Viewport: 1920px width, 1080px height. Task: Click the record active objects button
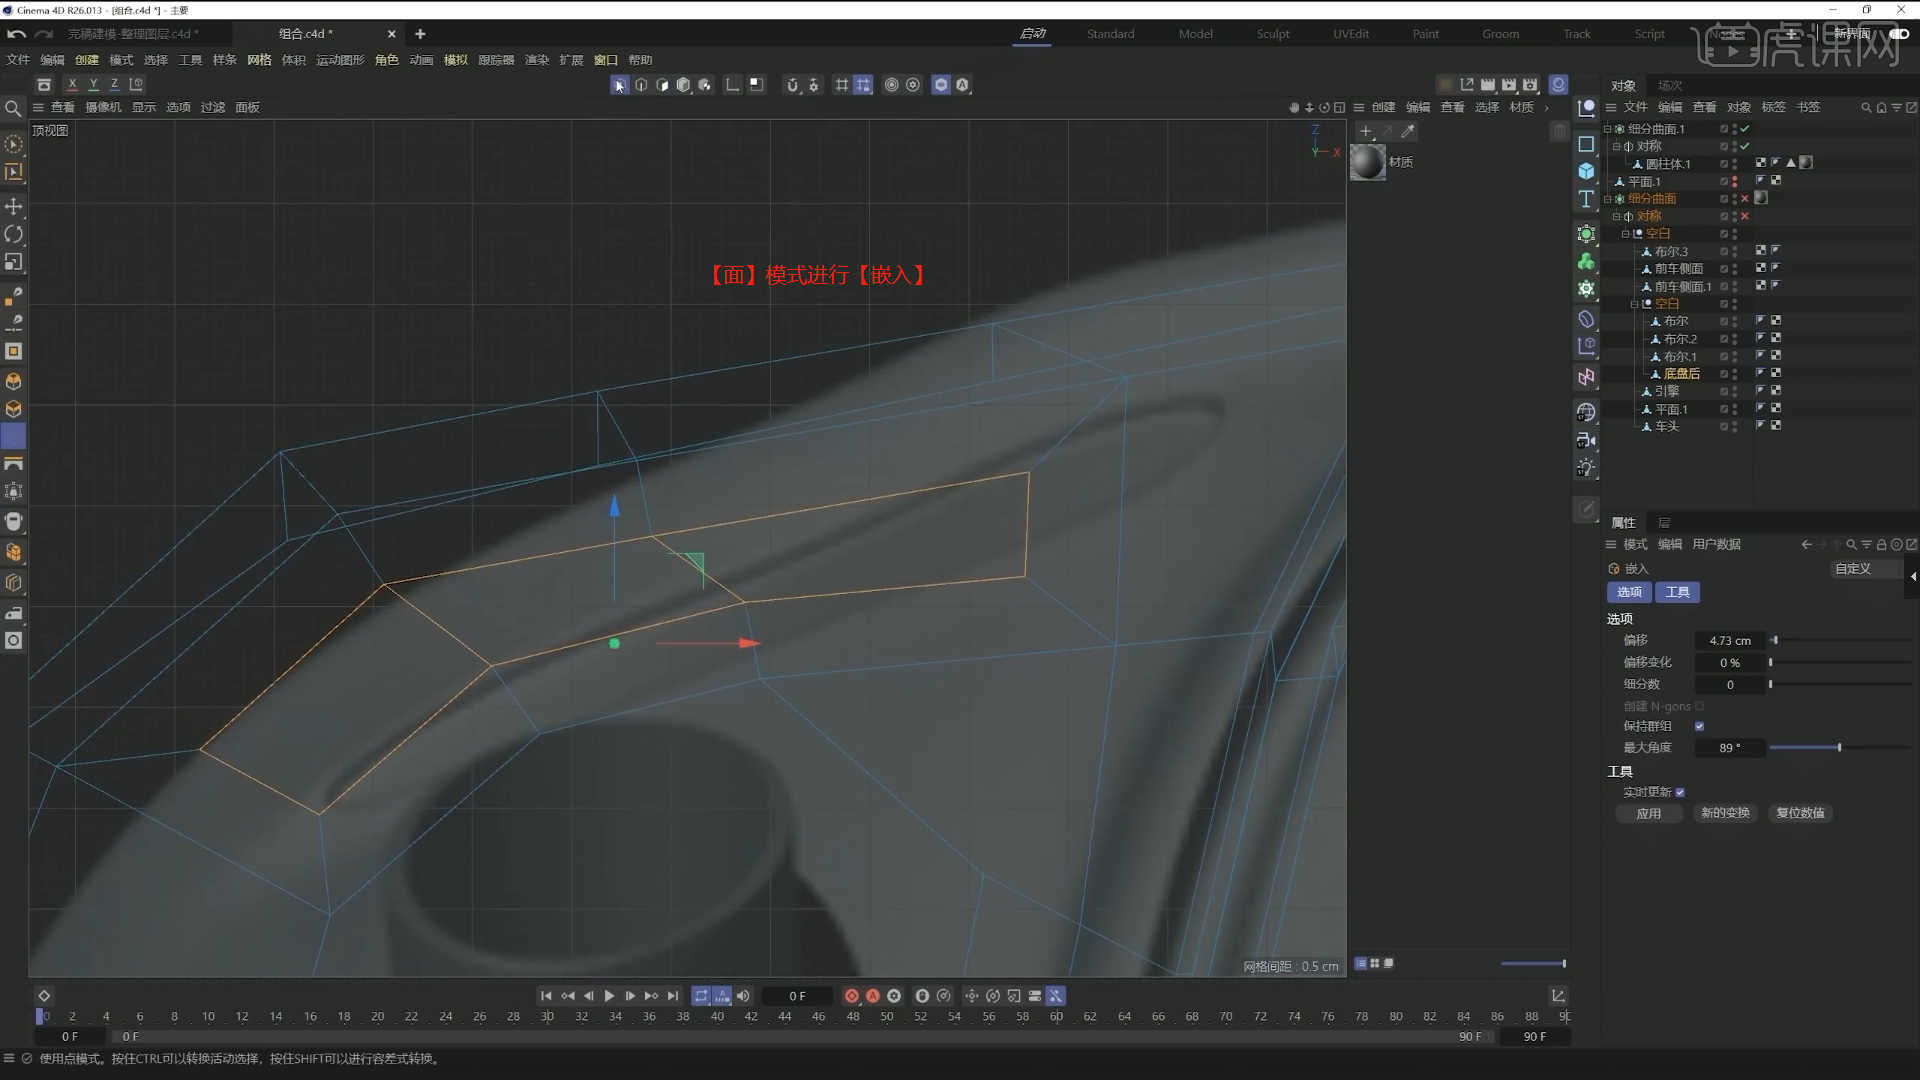852,996
